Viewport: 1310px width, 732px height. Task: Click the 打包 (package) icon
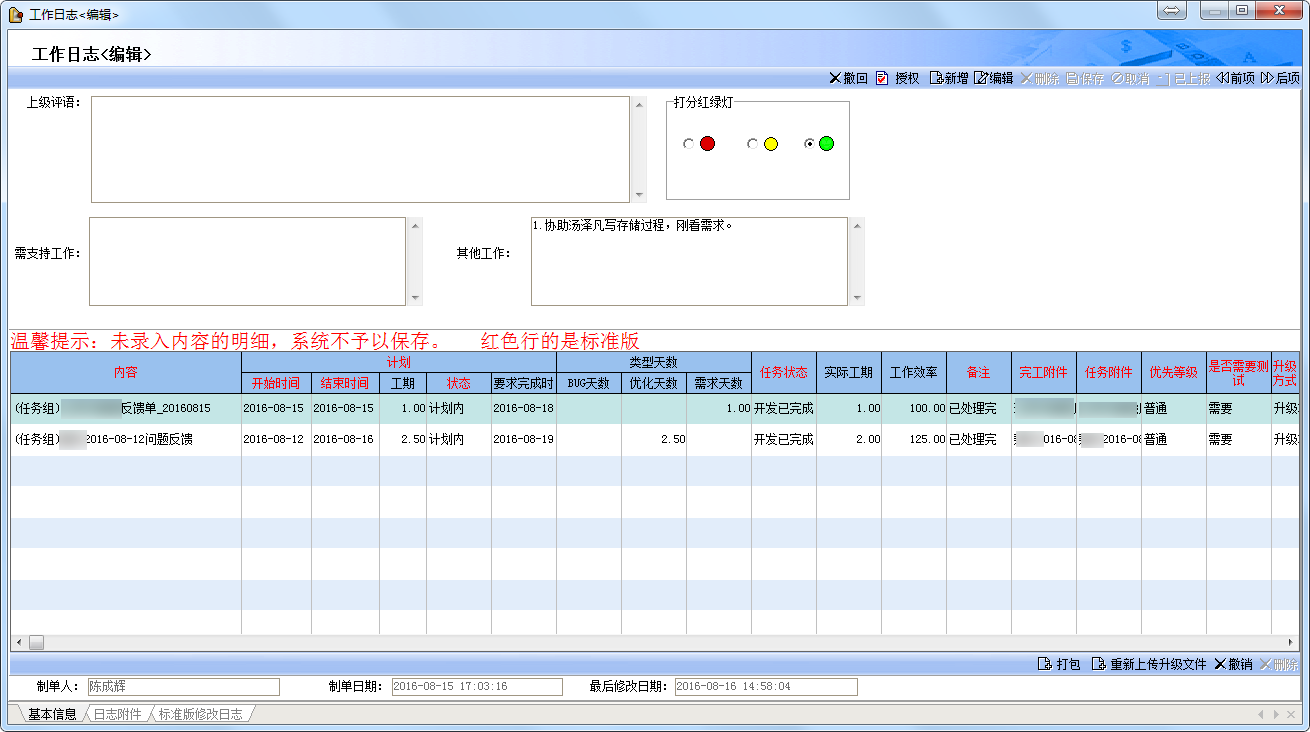(1045, 664)
